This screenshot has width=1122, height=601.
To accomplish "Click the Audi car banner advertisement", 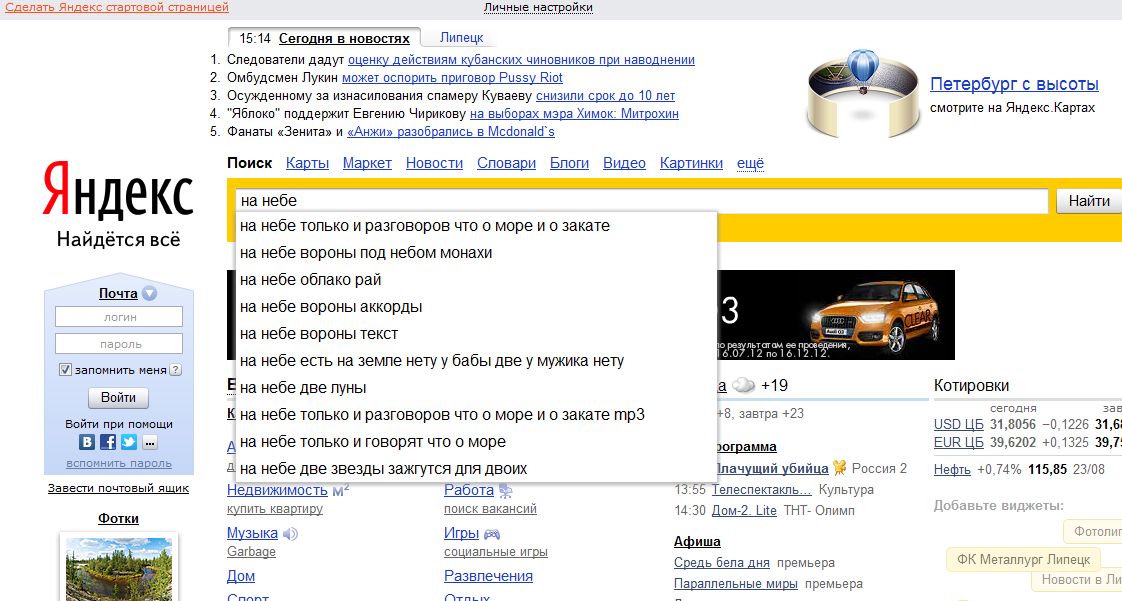I will [x=836, y=315].
